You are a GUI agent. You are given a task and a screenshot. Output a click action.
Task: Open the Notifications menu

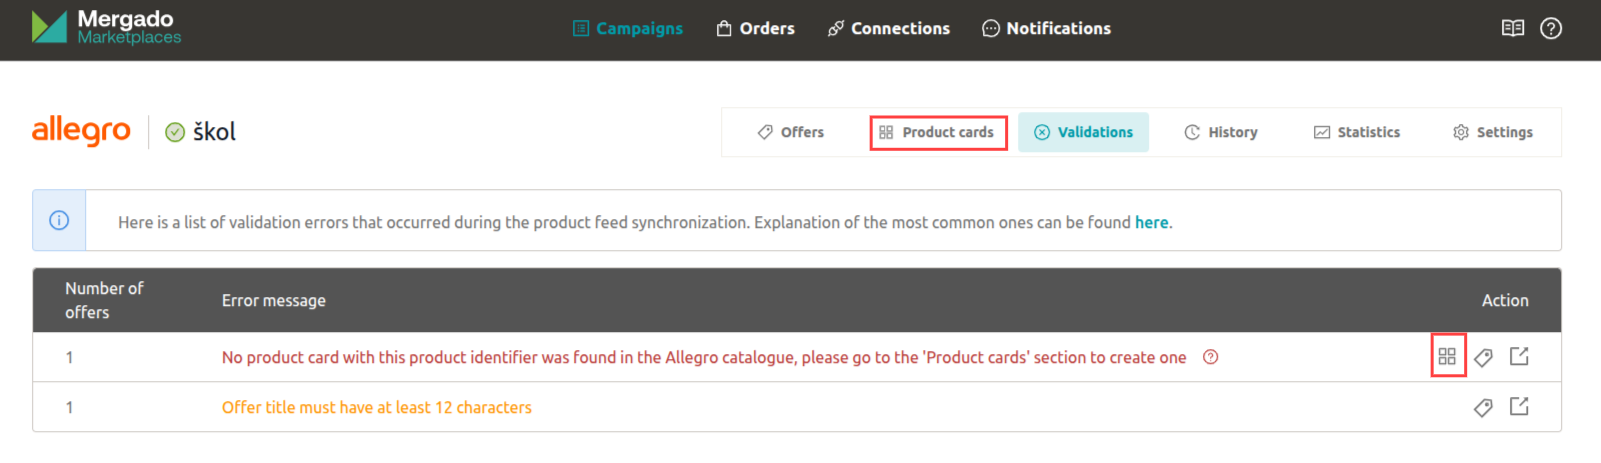(x=1047, y=28)
